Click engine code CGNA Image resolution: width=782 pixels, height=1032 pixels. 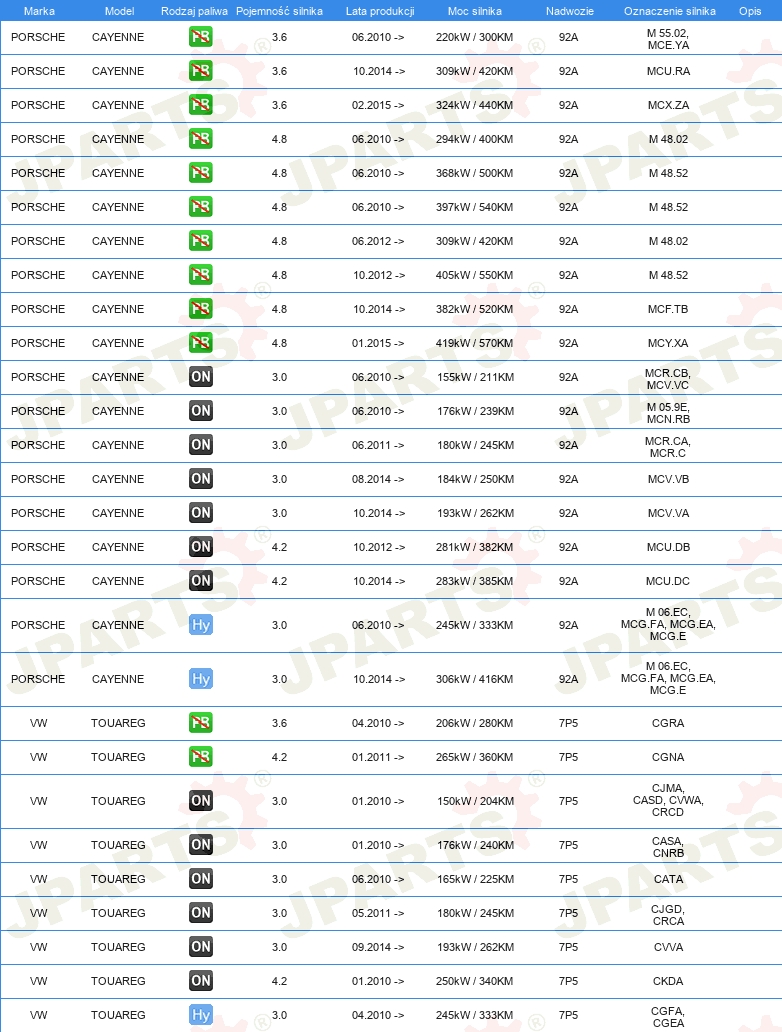[668, 757]
